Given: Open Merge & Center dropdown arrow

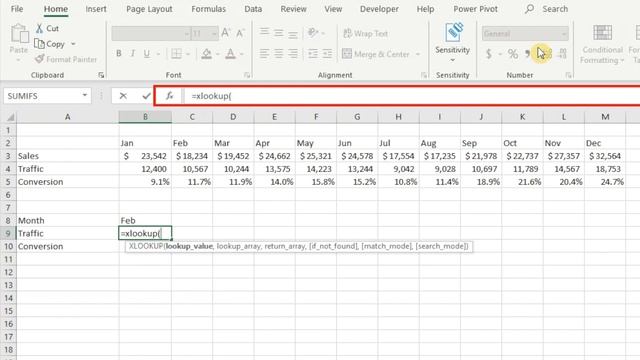Looking at the screenshot, I should point(418,54).
